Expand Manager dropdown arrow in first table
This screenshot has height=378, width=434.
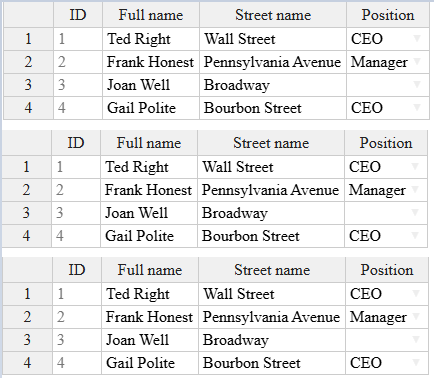417,61
